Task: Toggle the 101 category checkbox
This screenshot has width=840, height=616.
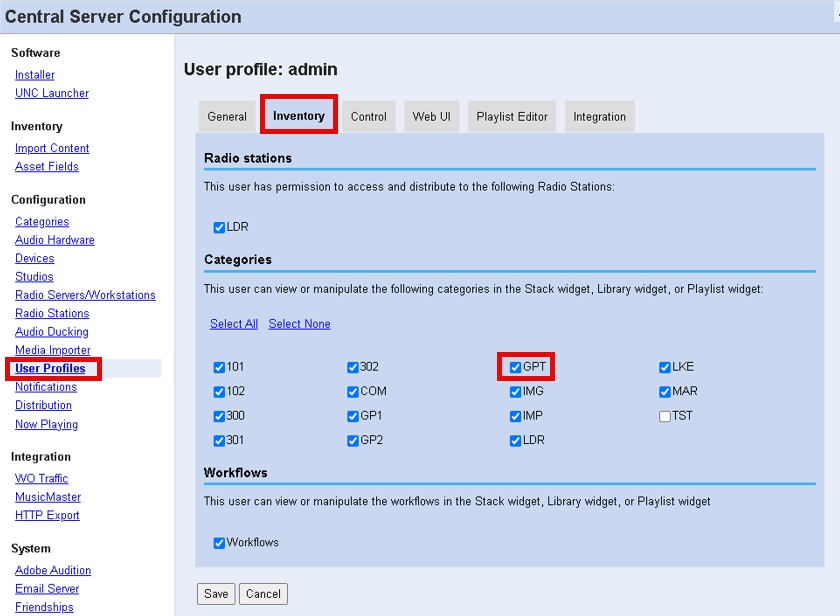Action: coord(219,367)
